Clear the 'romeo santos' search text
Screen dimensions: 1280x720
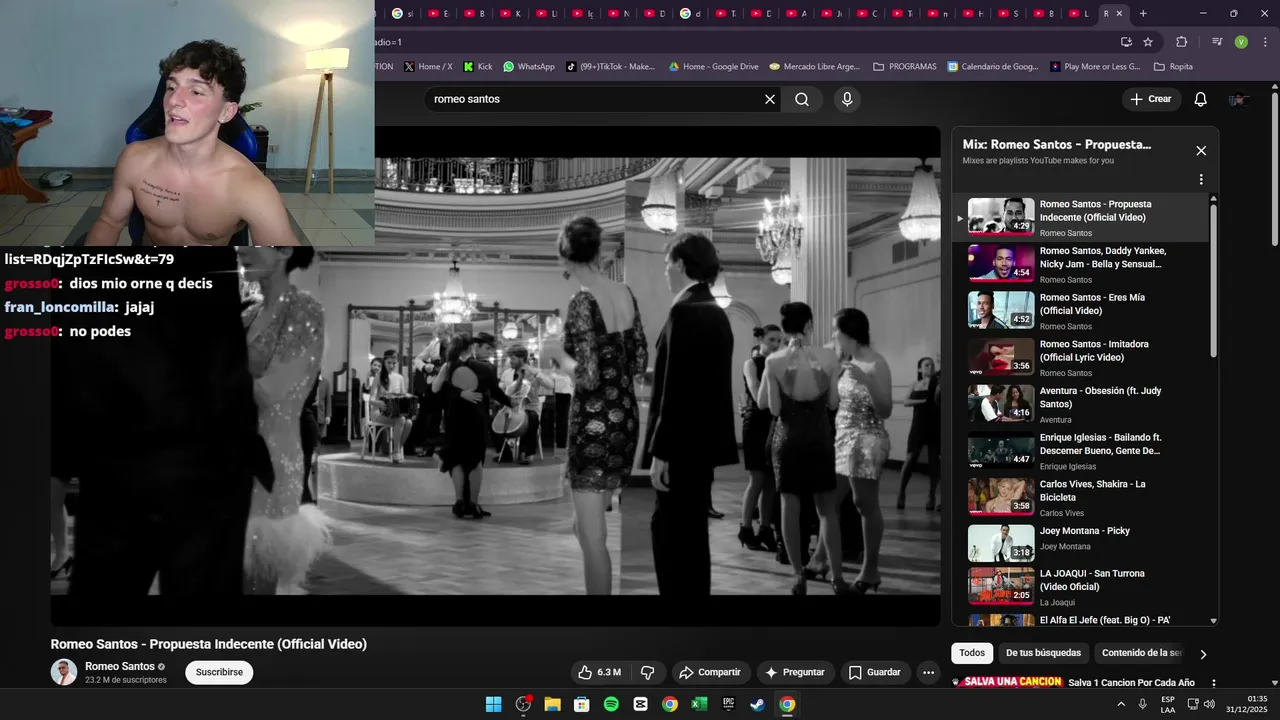770,99
